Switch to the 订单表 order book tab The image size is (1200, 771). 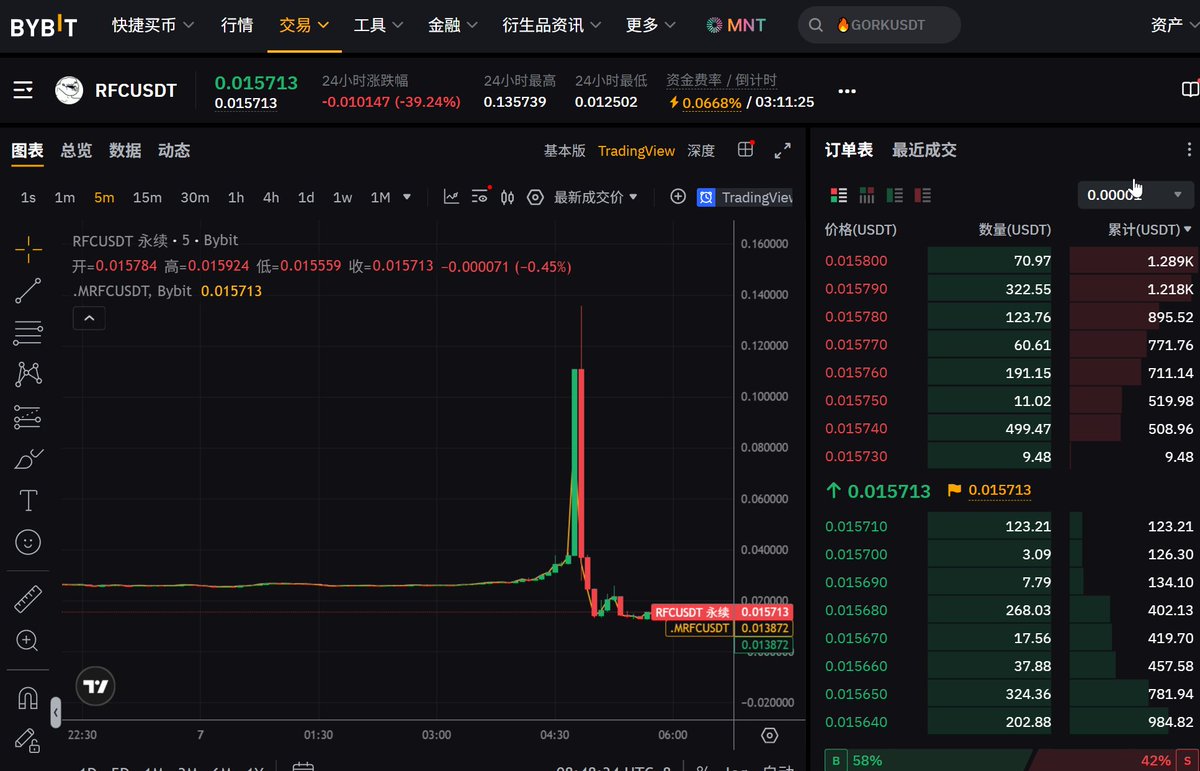849,150
